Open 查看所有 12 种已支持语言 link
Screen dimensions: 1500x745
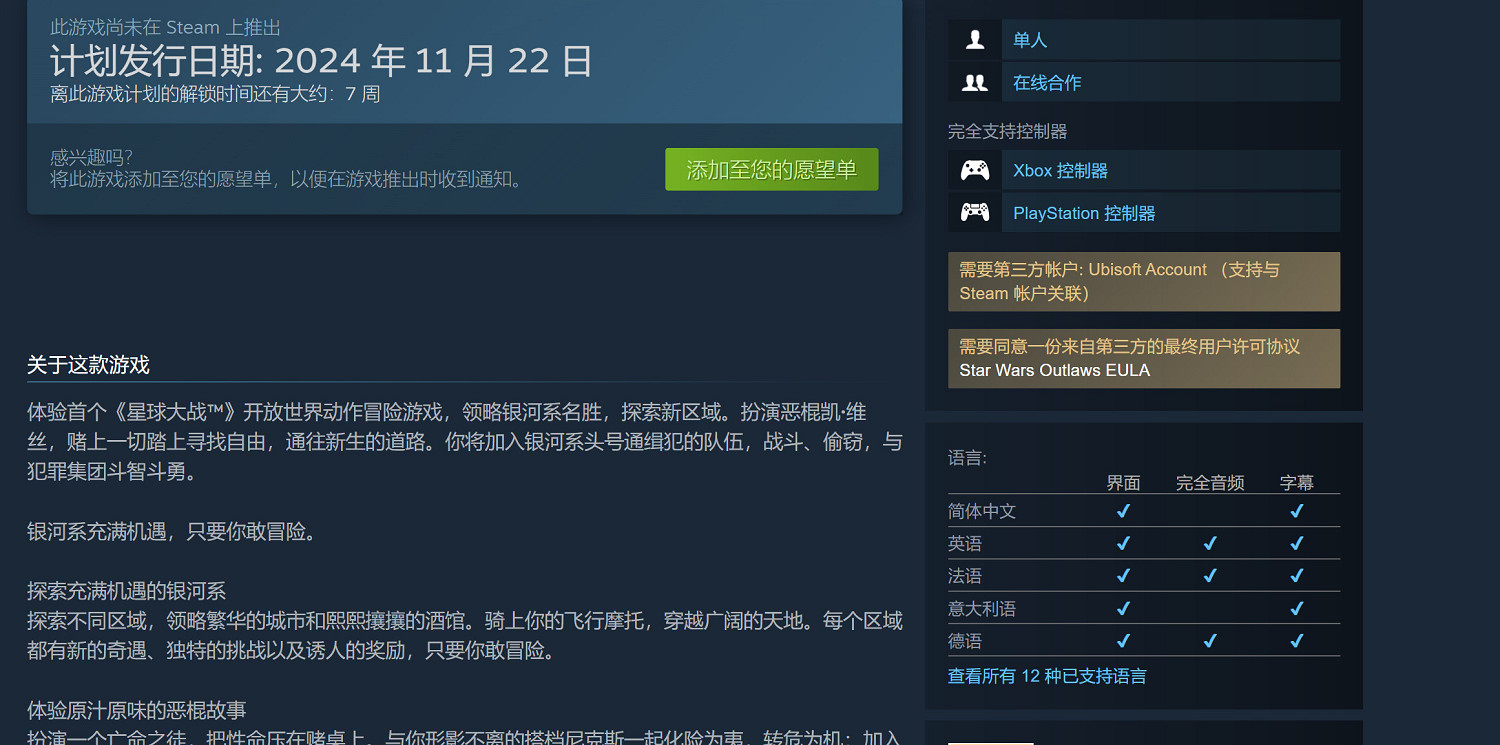pyautogui.click(x=1046, y=676)
